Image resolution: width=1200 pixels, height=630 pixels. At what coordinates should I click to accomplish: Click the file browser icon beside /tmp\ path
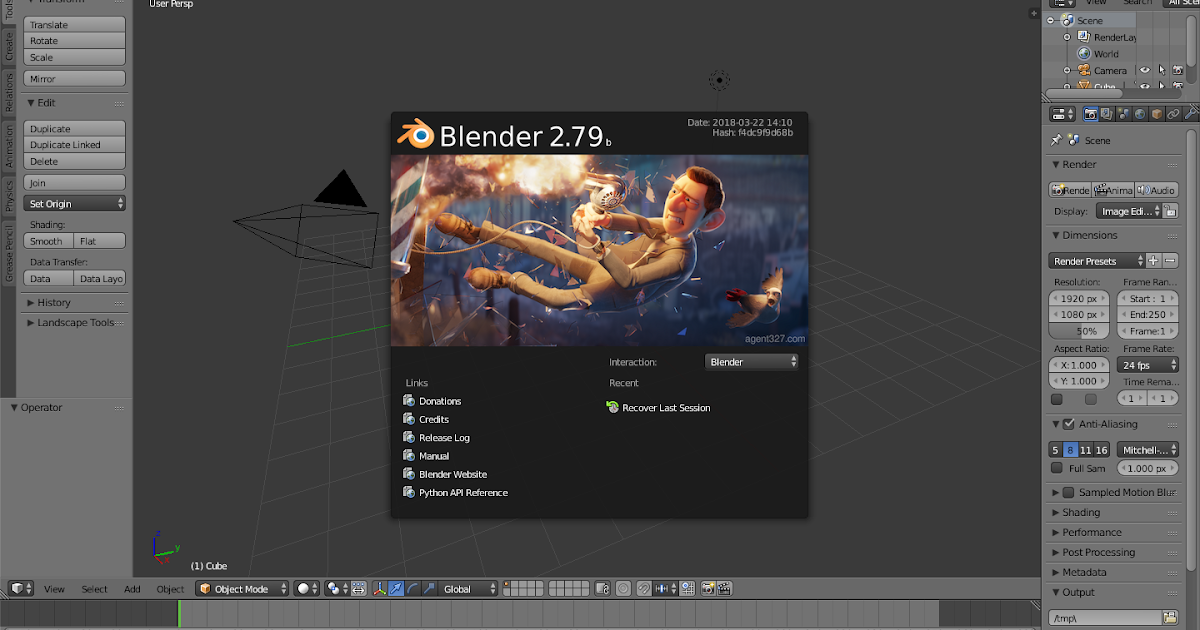pyautogui.click(x=1170, y=618)
